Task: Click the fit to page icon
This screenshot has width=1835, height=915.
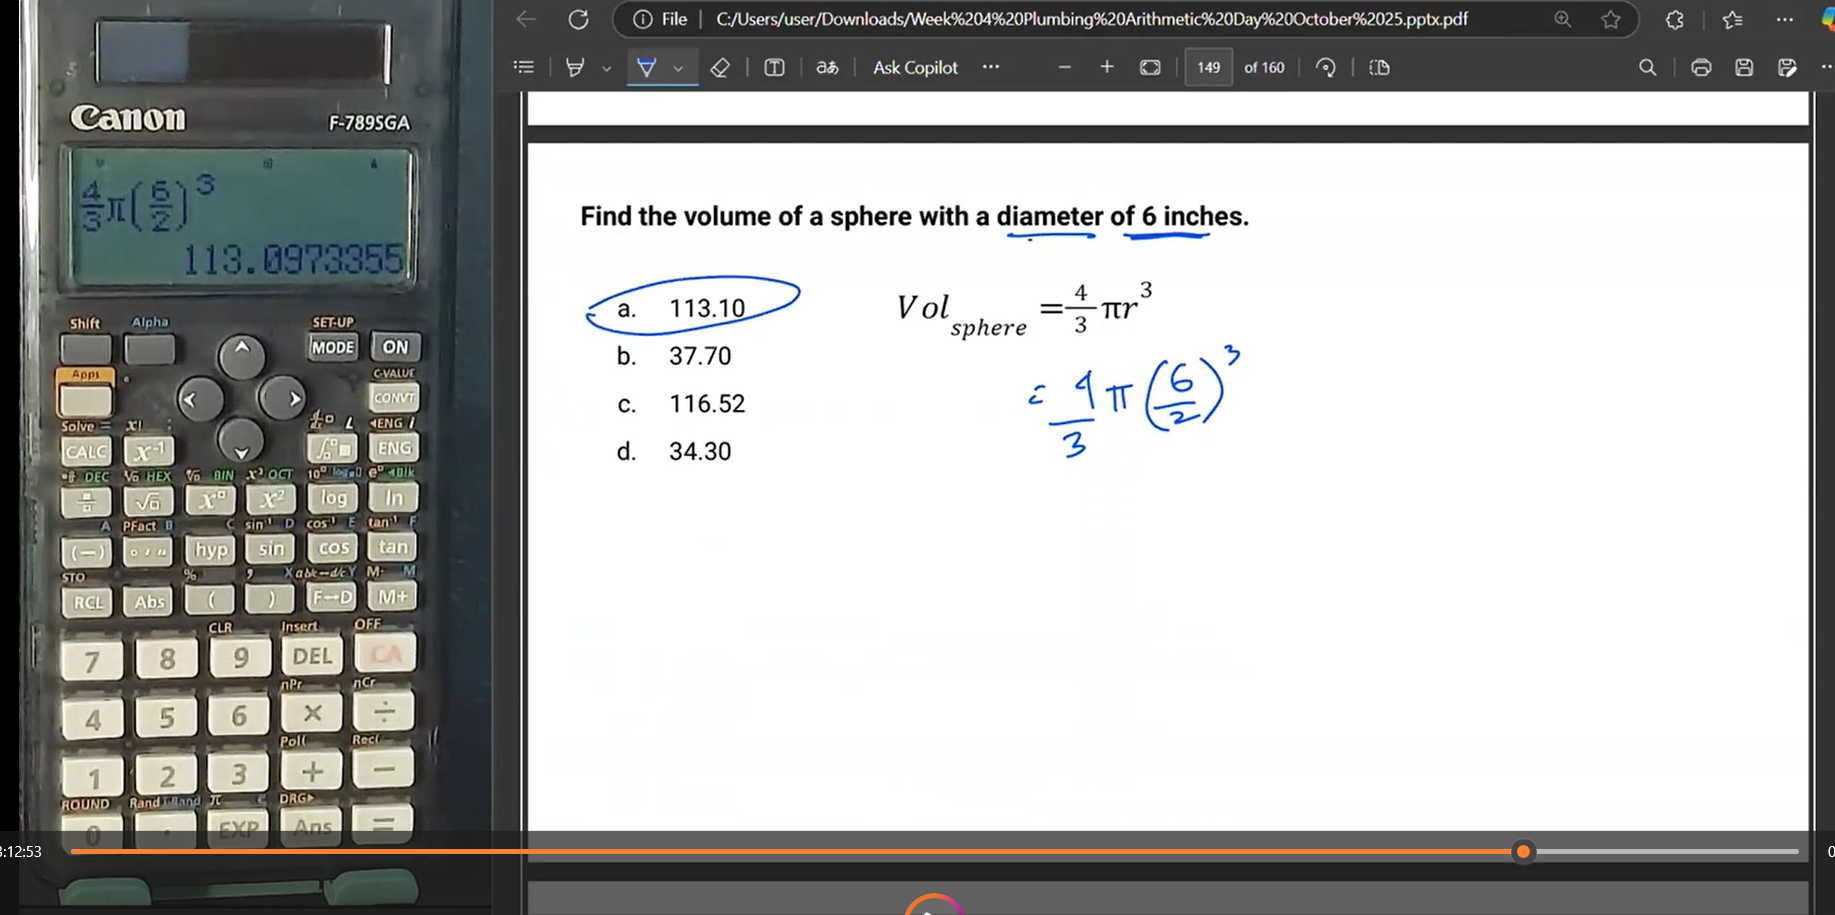Action: click(x=1150, y=67)
